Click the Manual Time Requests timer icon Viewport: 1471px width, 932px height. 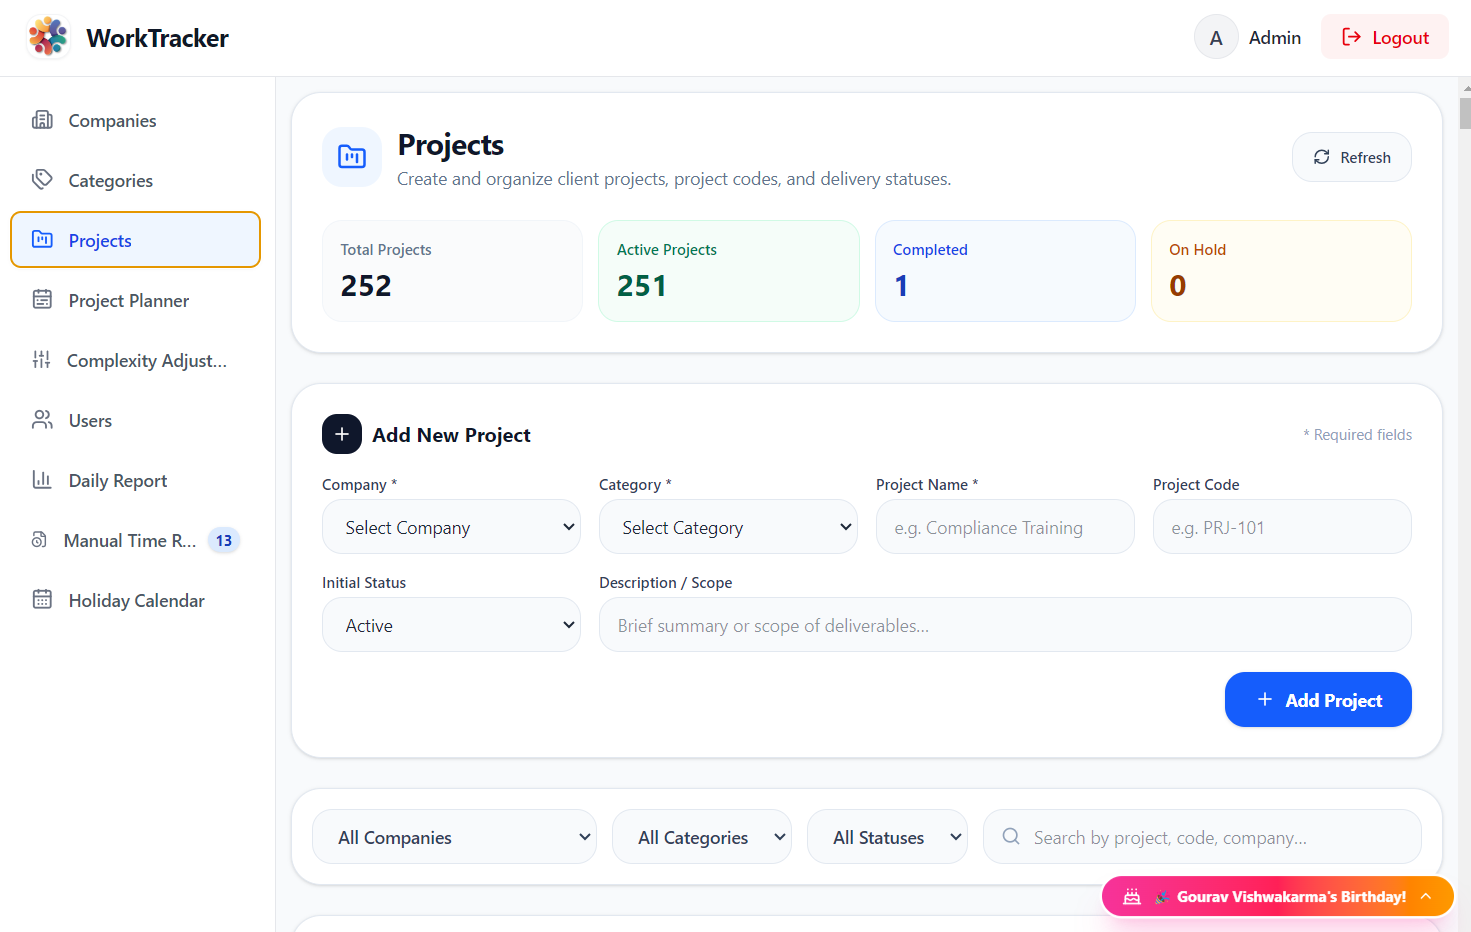(39, 540)
